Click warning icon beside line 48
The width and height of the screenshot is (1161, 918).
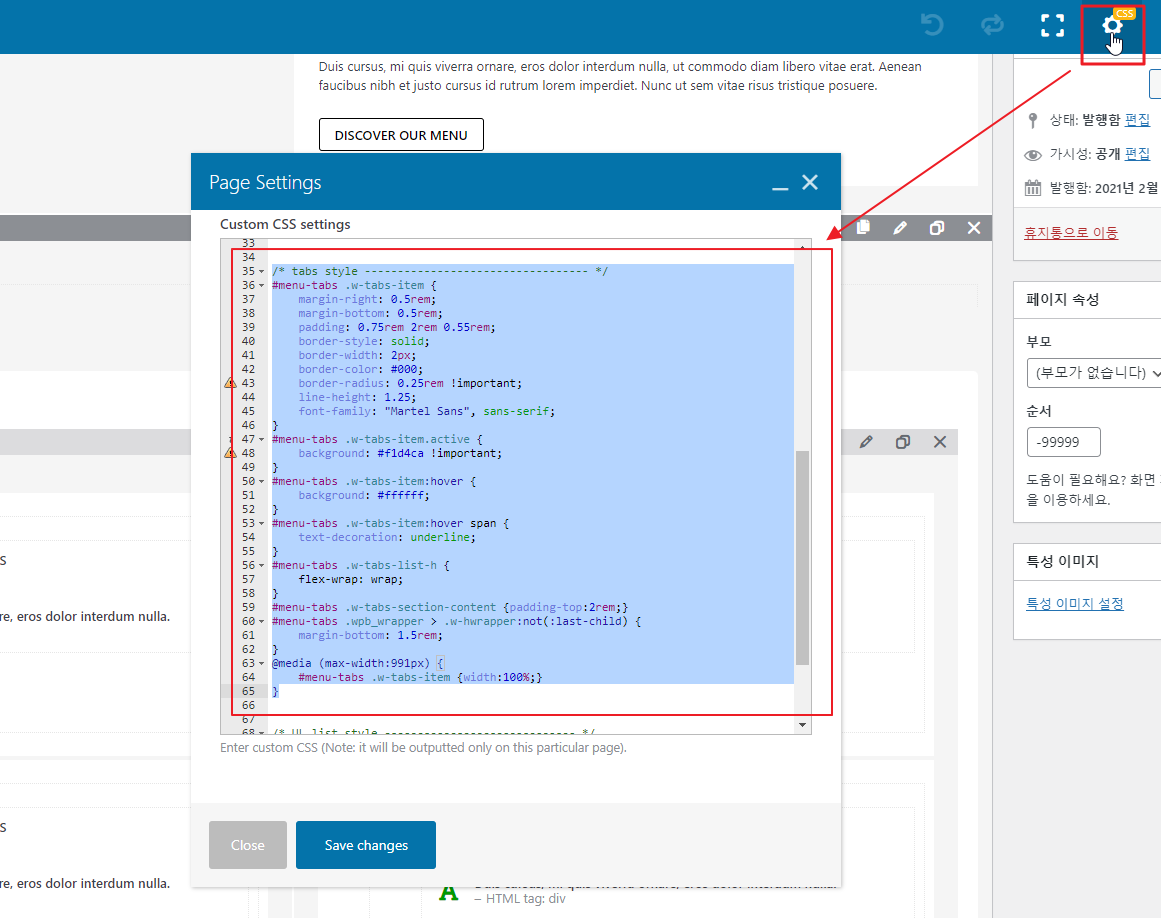click(x=230, y=452)
